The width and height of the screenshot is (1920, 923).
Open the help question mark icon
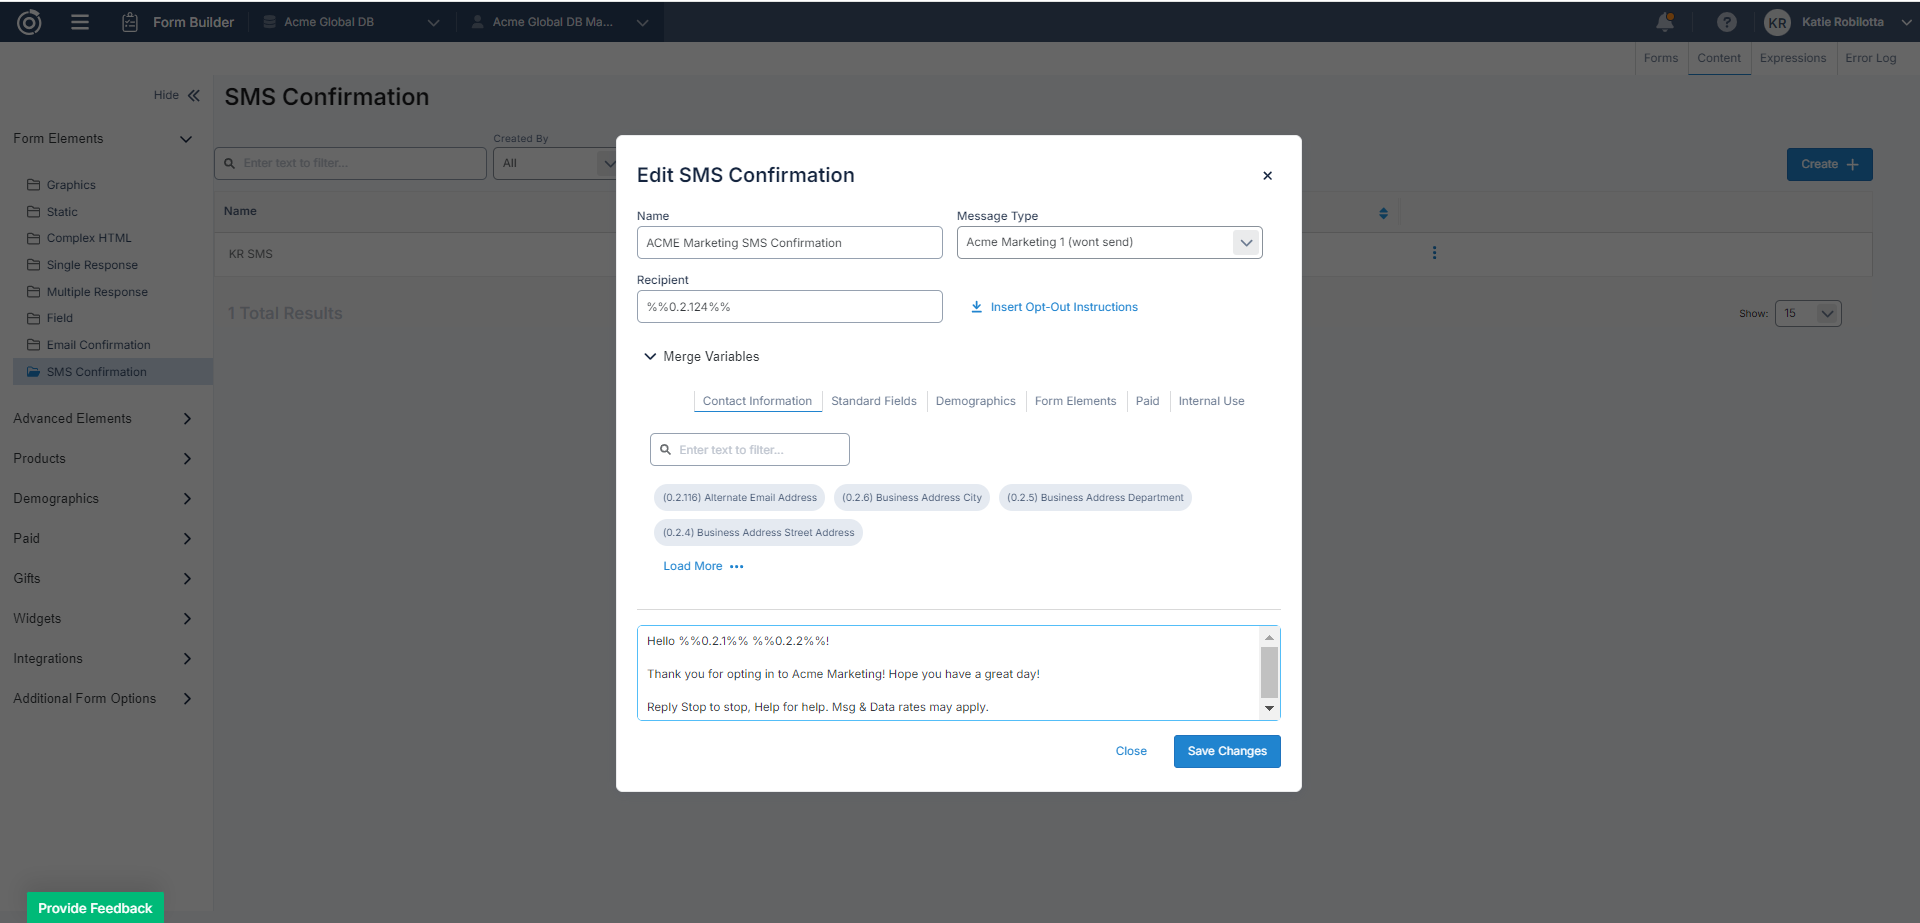pos(1727,22)
